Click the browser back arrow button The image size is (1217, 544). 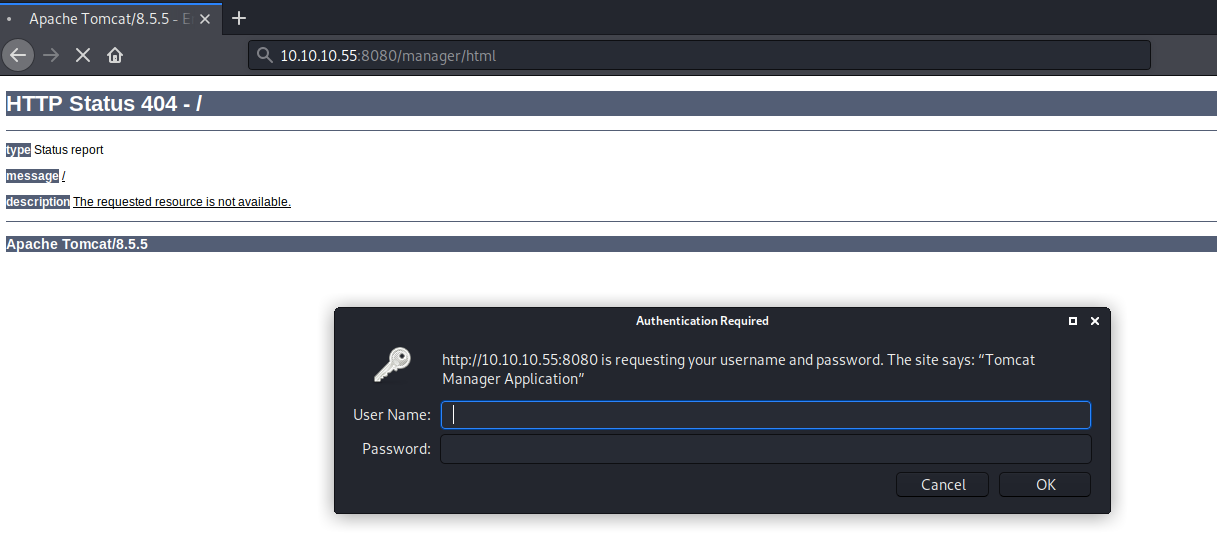click(18, 55)
